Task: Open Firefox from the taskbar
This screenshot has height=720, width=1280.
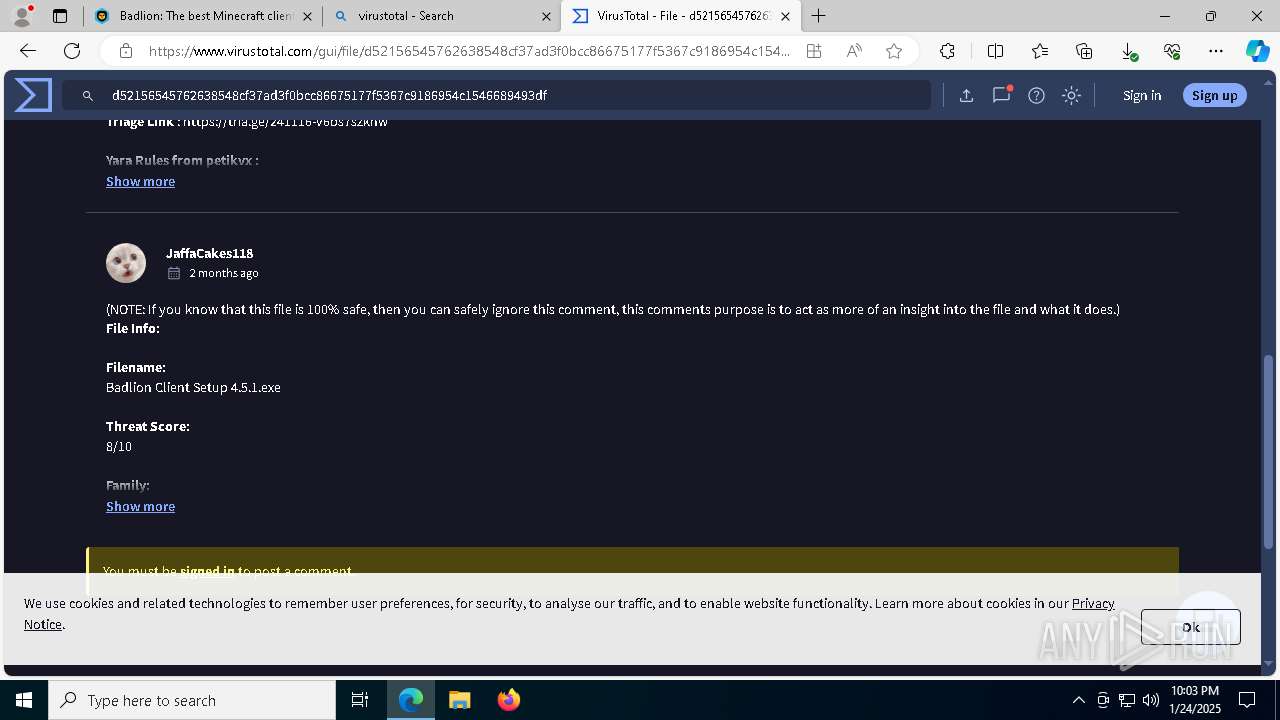Action: pyautogui.click(x=508, y=700)
